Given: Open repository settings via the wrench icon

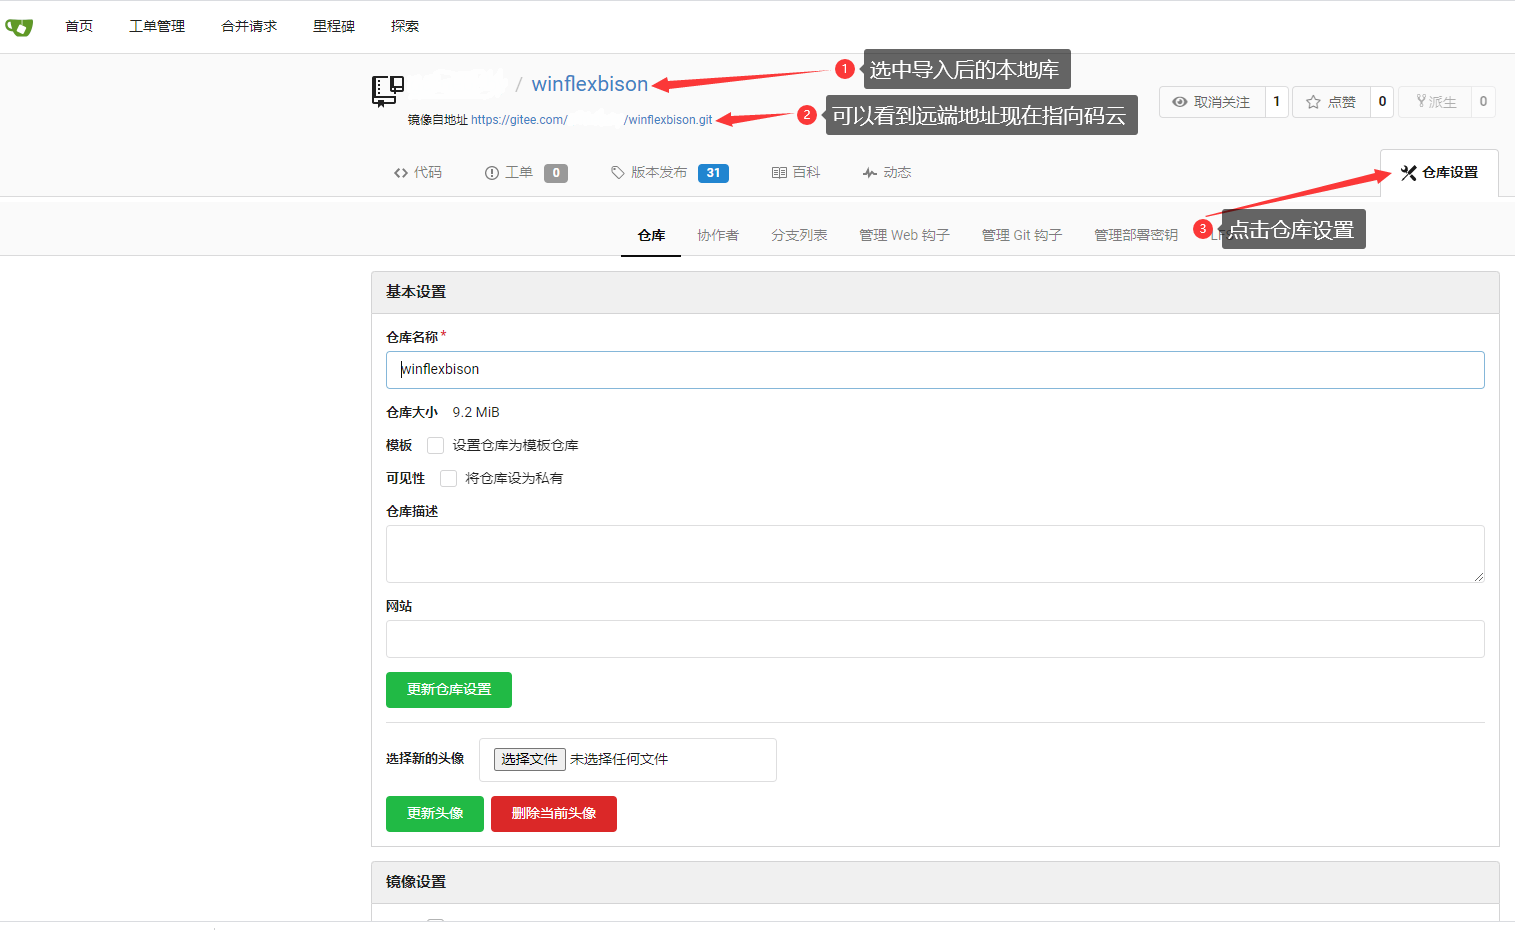Looking at the screenshot, I should tap(1408, 172).
